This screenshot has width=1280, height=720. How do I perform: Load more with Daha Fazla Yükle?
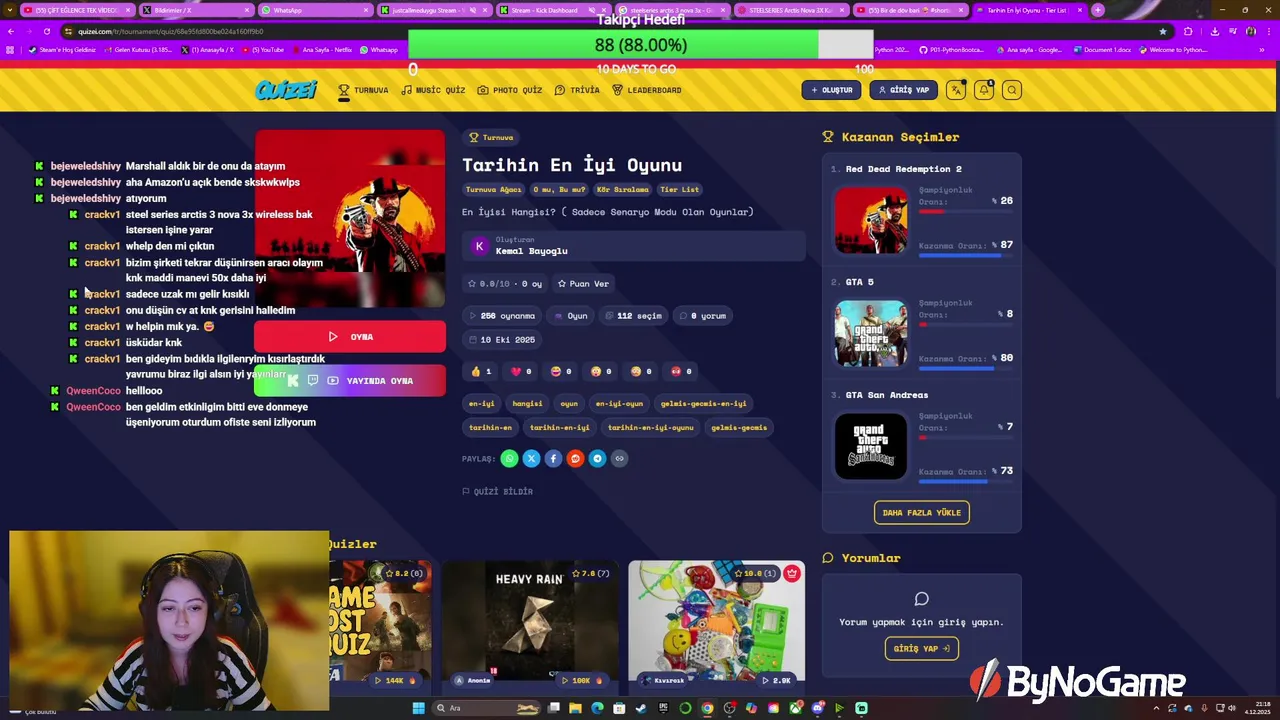[921, 513]
